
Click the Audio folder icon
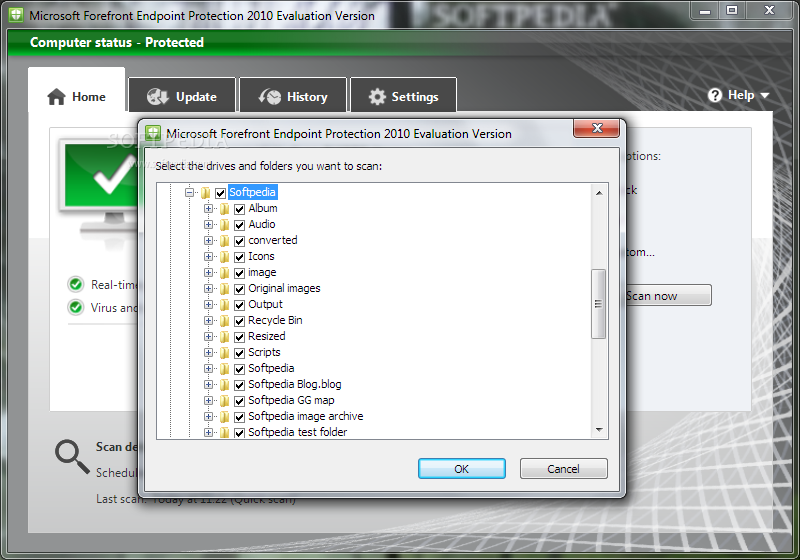(x=224, y=224)
